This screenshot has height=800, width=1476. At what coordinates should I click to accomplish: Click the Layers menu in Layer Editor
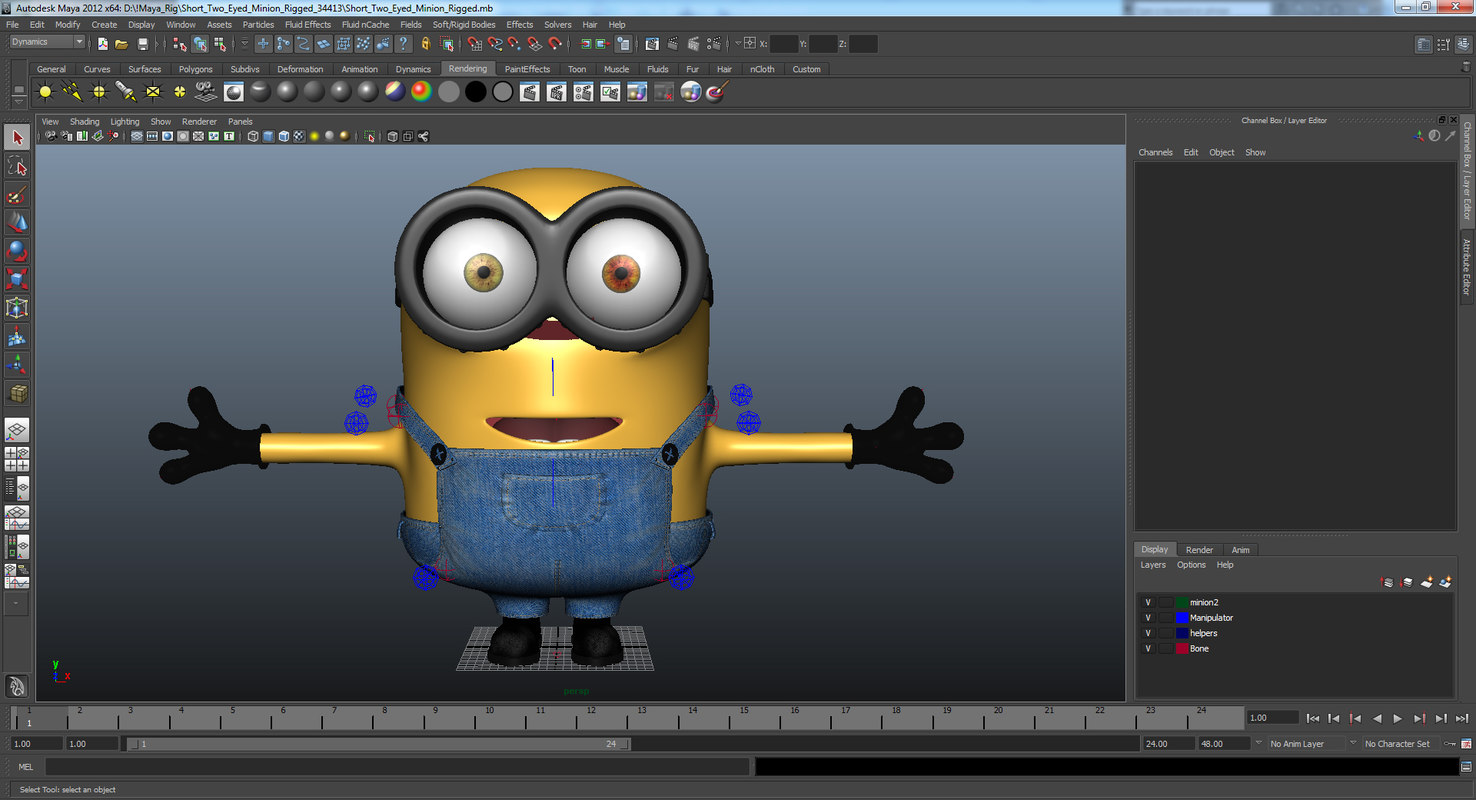coord(1153,565)
